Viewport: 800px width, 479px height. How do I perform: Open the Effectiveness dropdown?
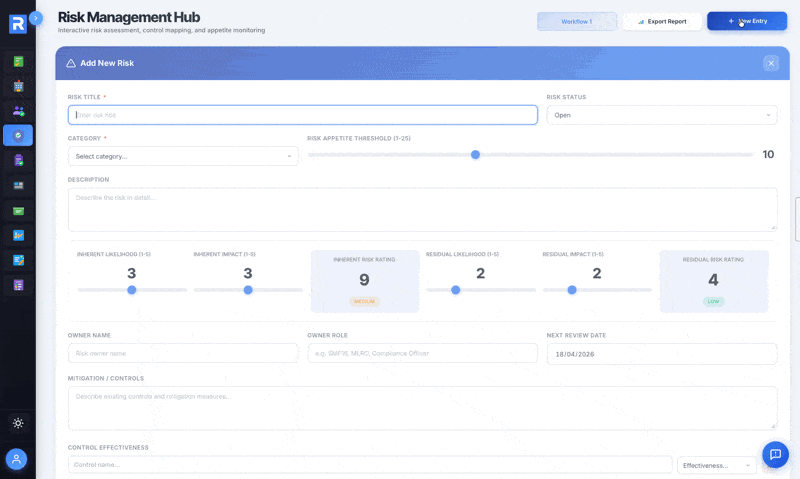(716, 465)
